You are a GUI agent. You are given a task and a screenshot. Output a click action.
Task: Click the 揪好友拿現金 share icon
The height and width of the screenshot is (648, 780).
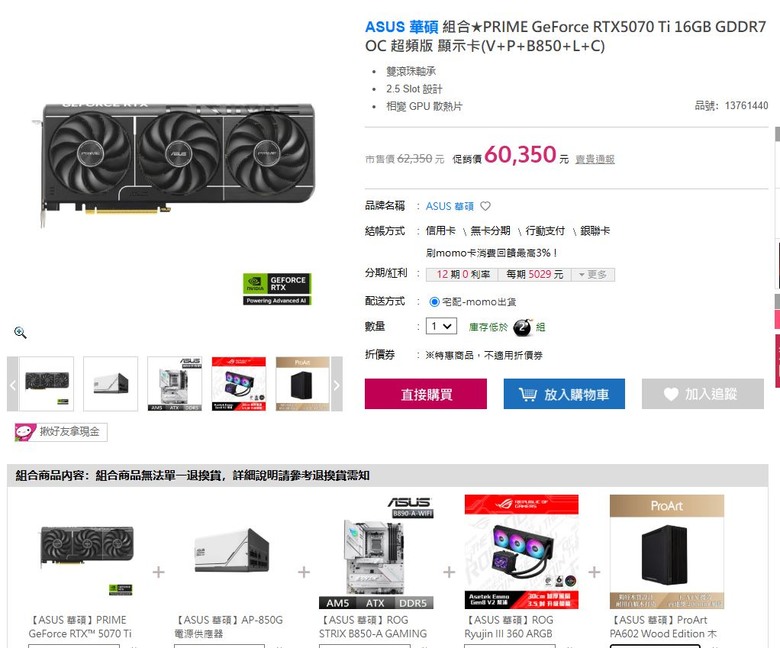25,432
